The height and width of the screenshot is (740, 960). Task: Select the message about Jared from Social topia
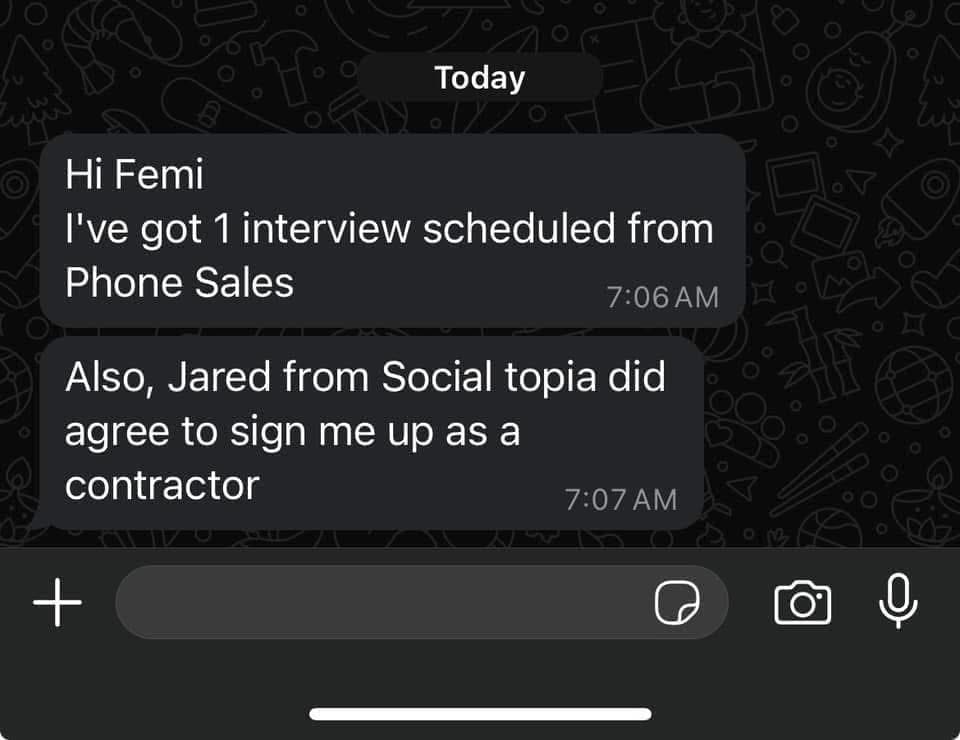coord(370,432)
